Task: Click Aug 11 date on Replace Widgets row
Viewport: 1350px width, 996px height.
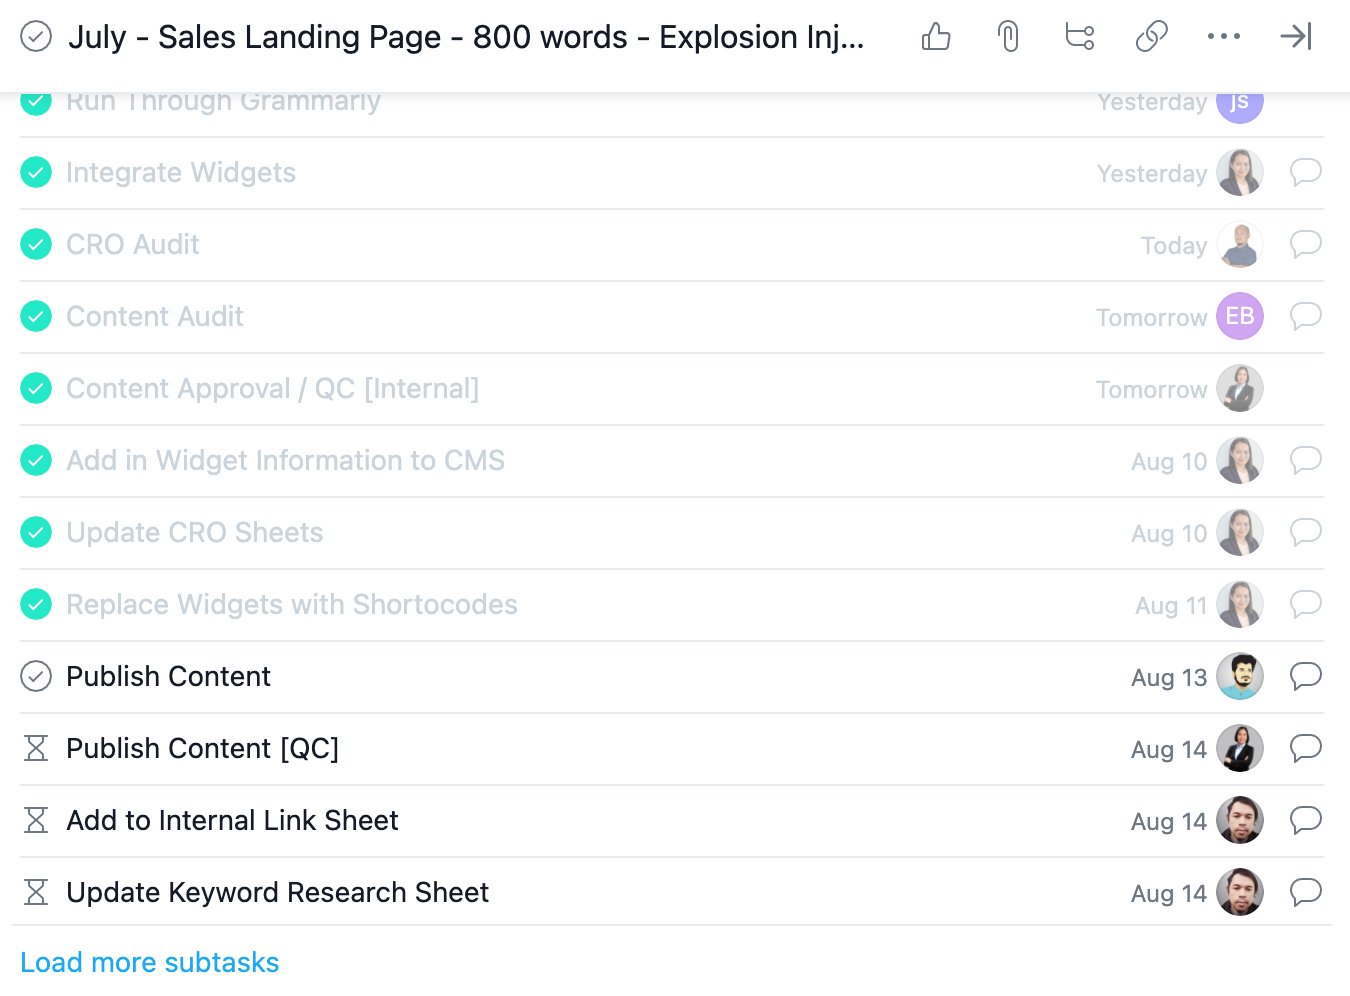Action: (x=1171, y=606)
